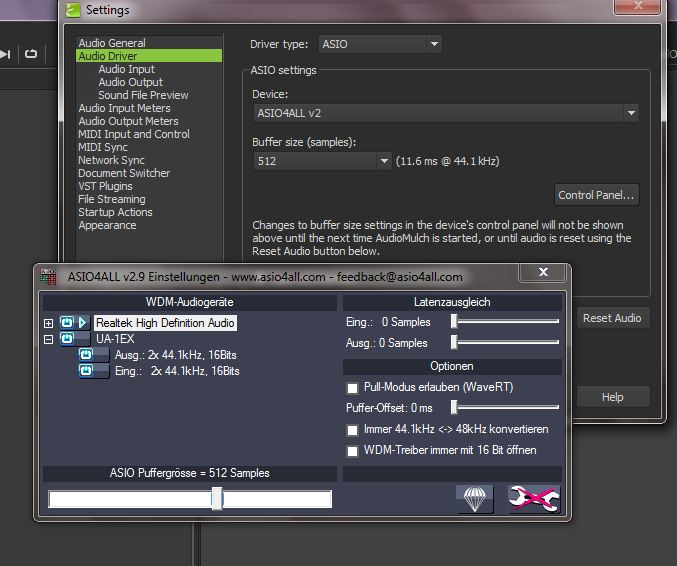Toggle the Realtek High Definition Audio power button
Screen dimensions: 677x566
pos(67,323)
